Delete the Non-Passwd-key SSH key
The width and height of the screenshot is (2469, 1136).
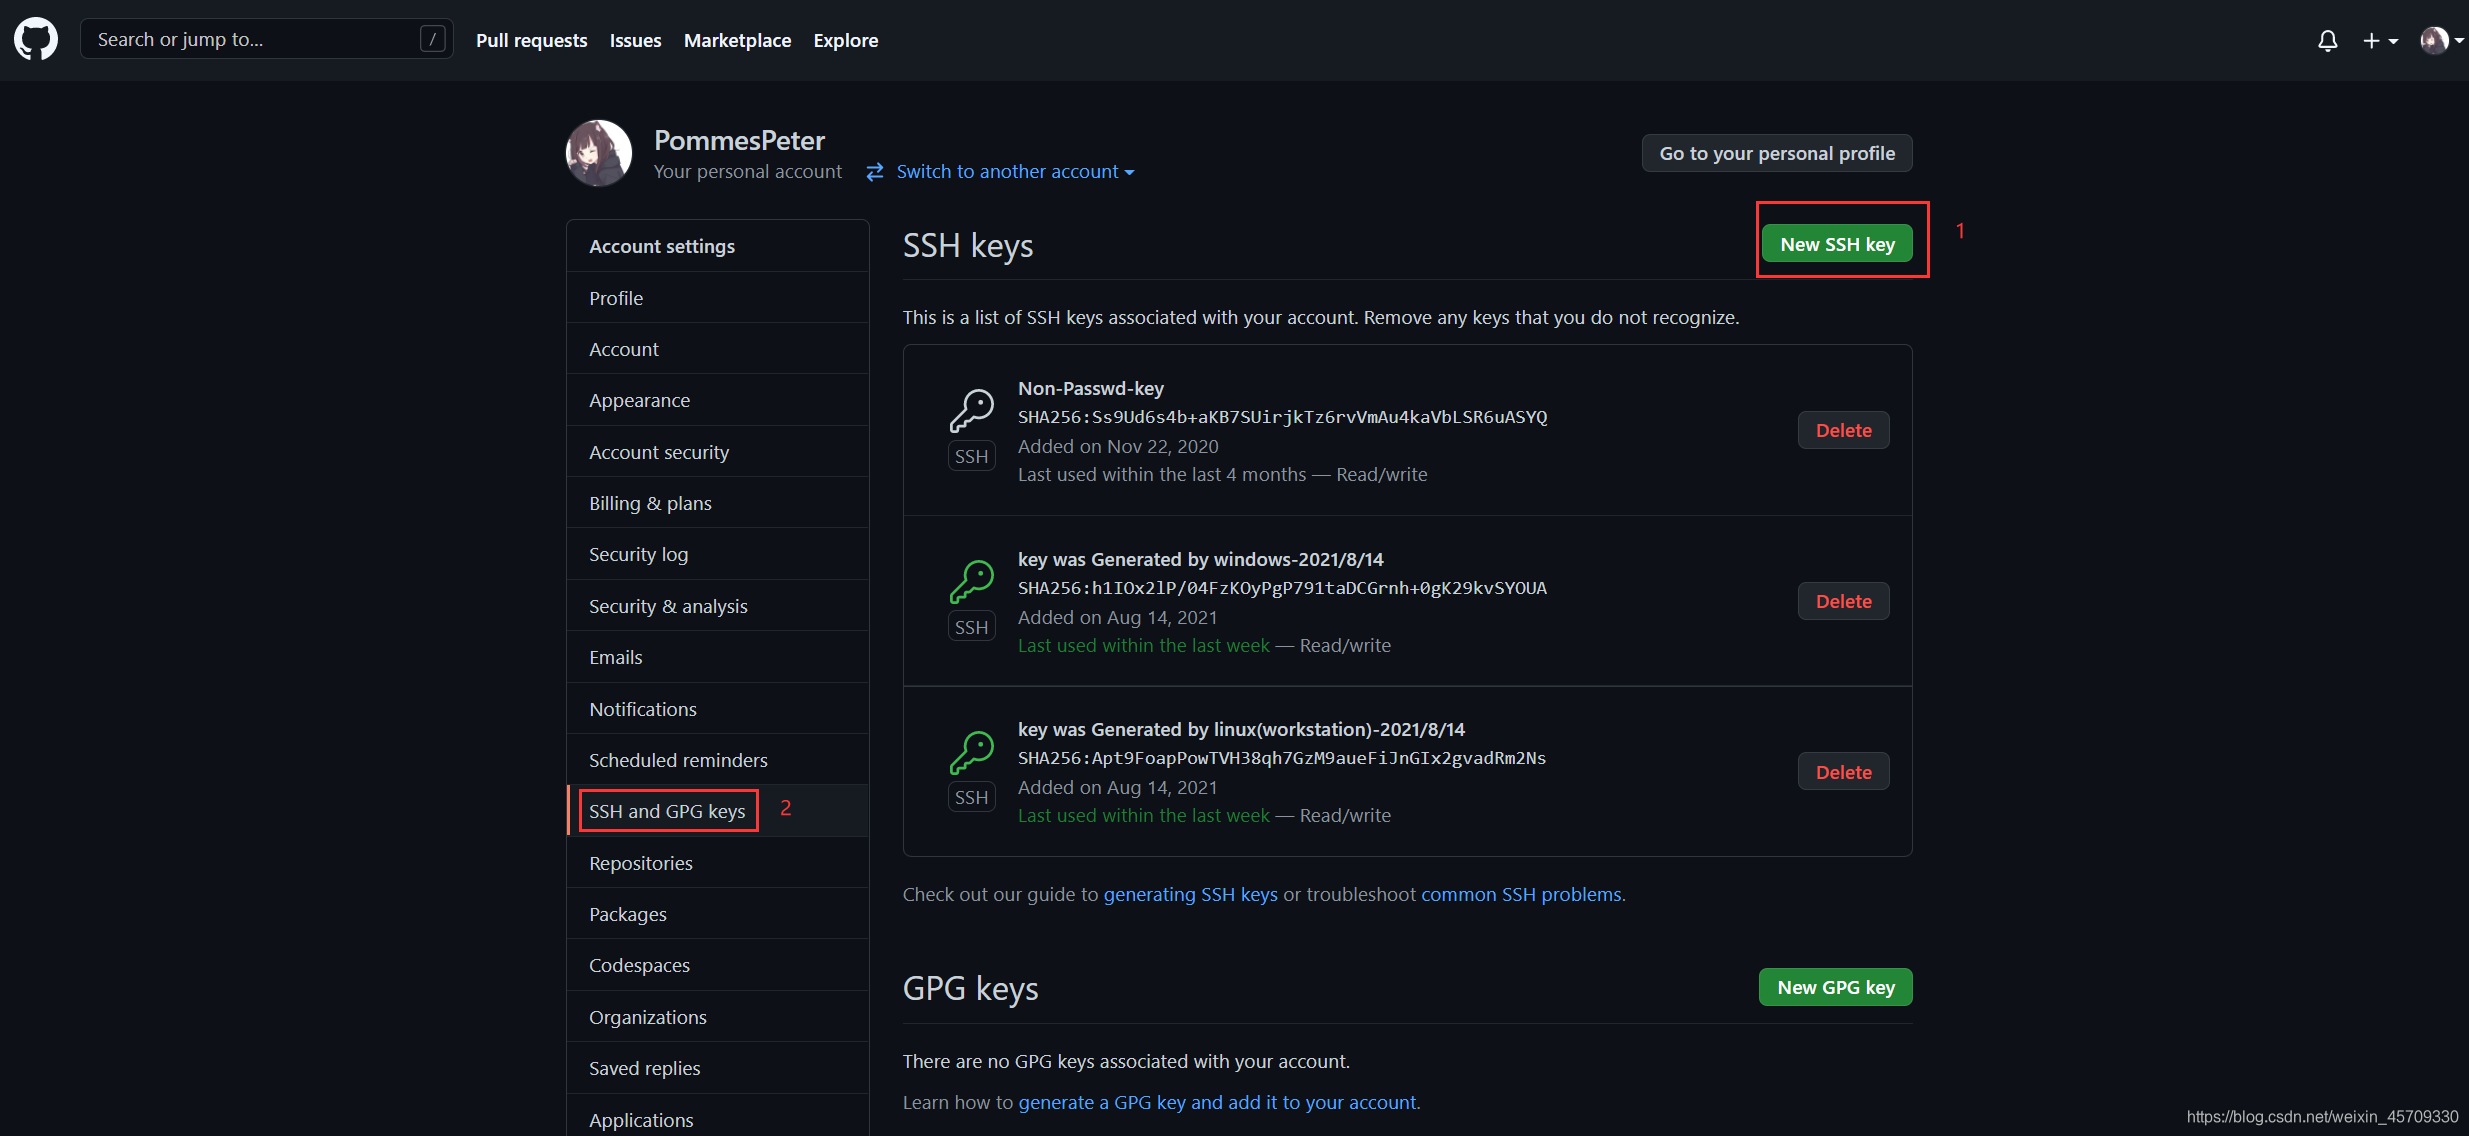(1843, 430)
